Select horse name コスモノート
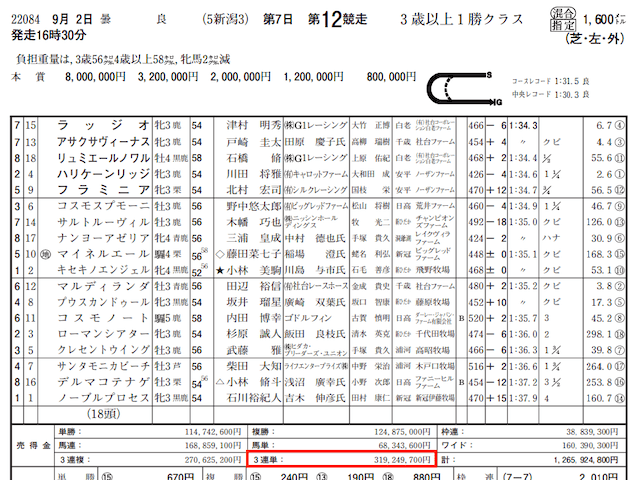The height and width of the screenshot is (480, 640). coord(103,318)
